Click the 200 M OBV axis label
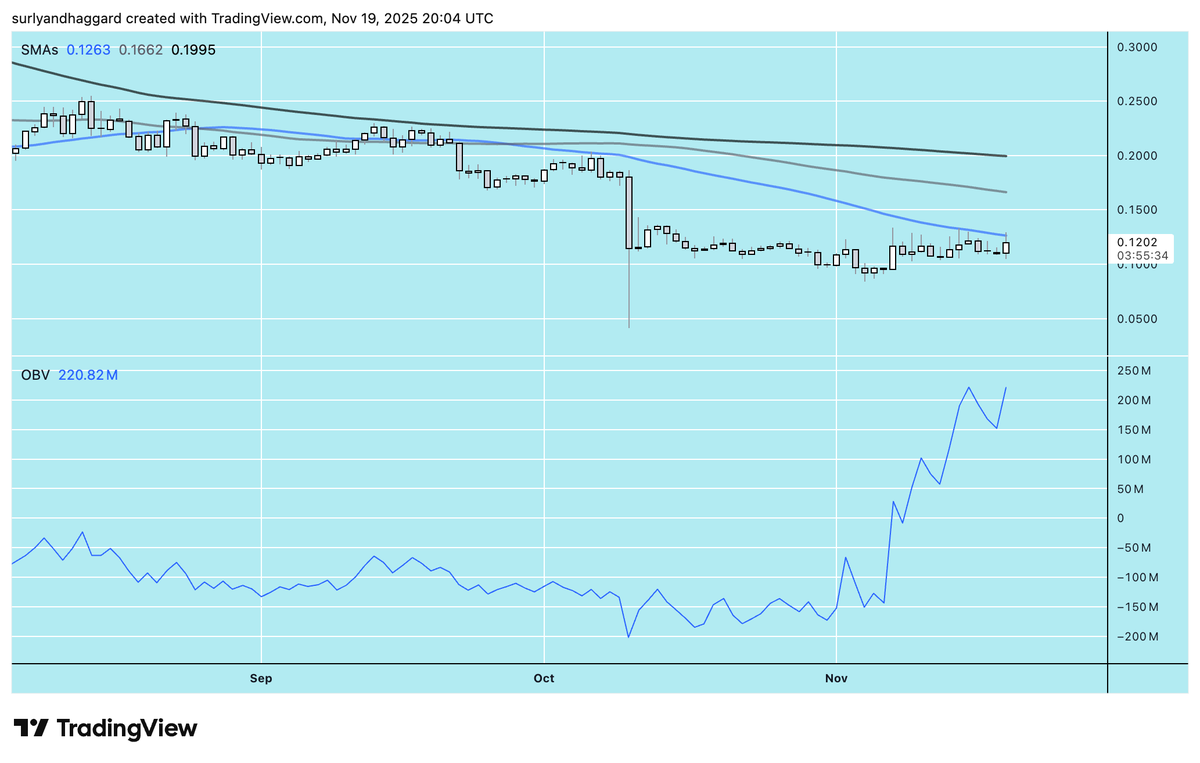This screenshot has height=763, width=1200. pos(1134,401)
